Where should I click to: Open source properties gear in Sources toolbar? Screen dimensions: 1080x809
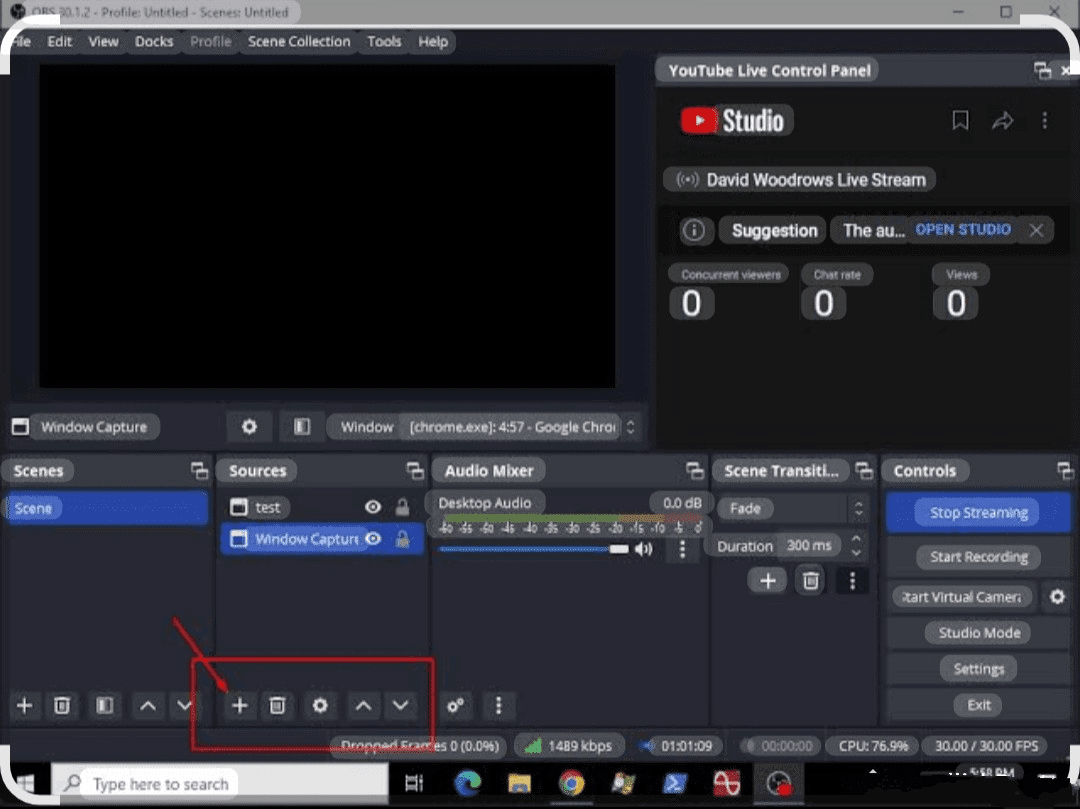(x=320, y=706)
